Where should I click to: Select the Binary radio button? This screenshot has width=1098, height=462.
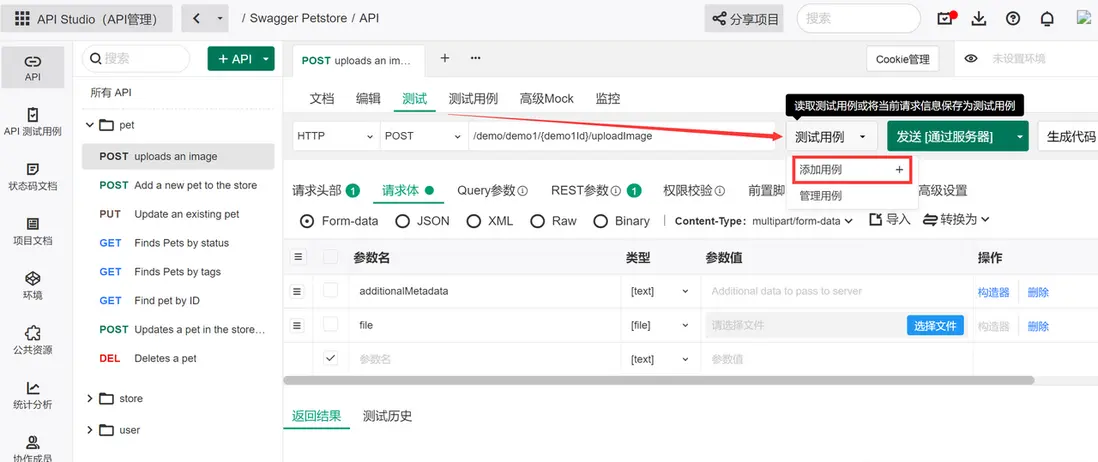pyautogui.click(x=601, y=221)
